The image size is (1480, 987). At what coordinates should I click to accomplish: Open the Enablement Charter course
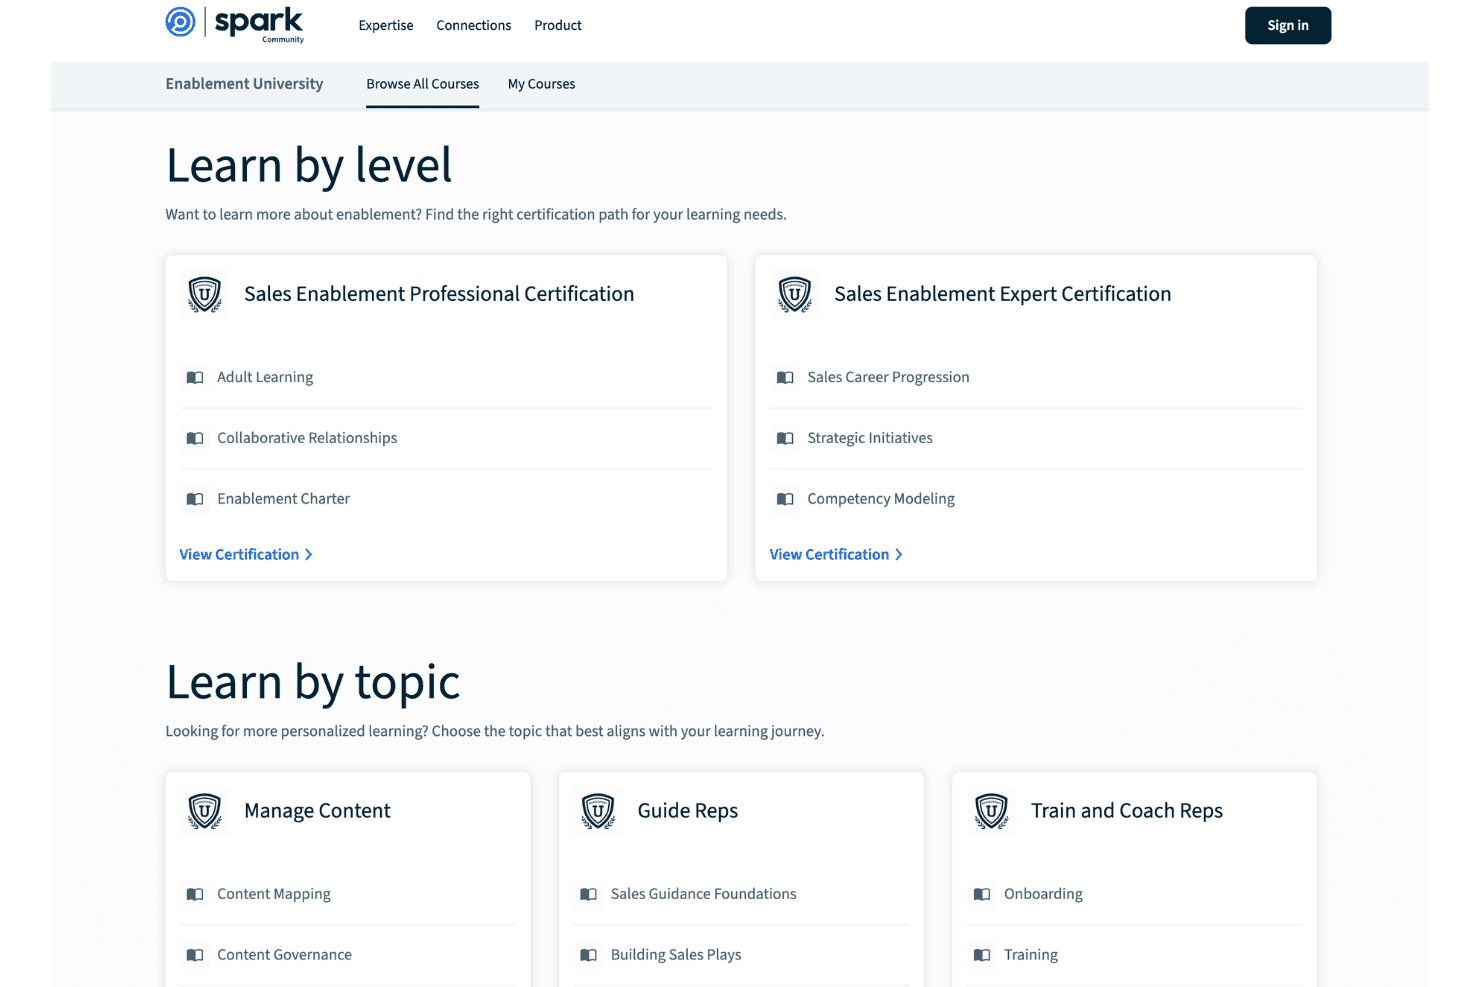pos(284,499)
